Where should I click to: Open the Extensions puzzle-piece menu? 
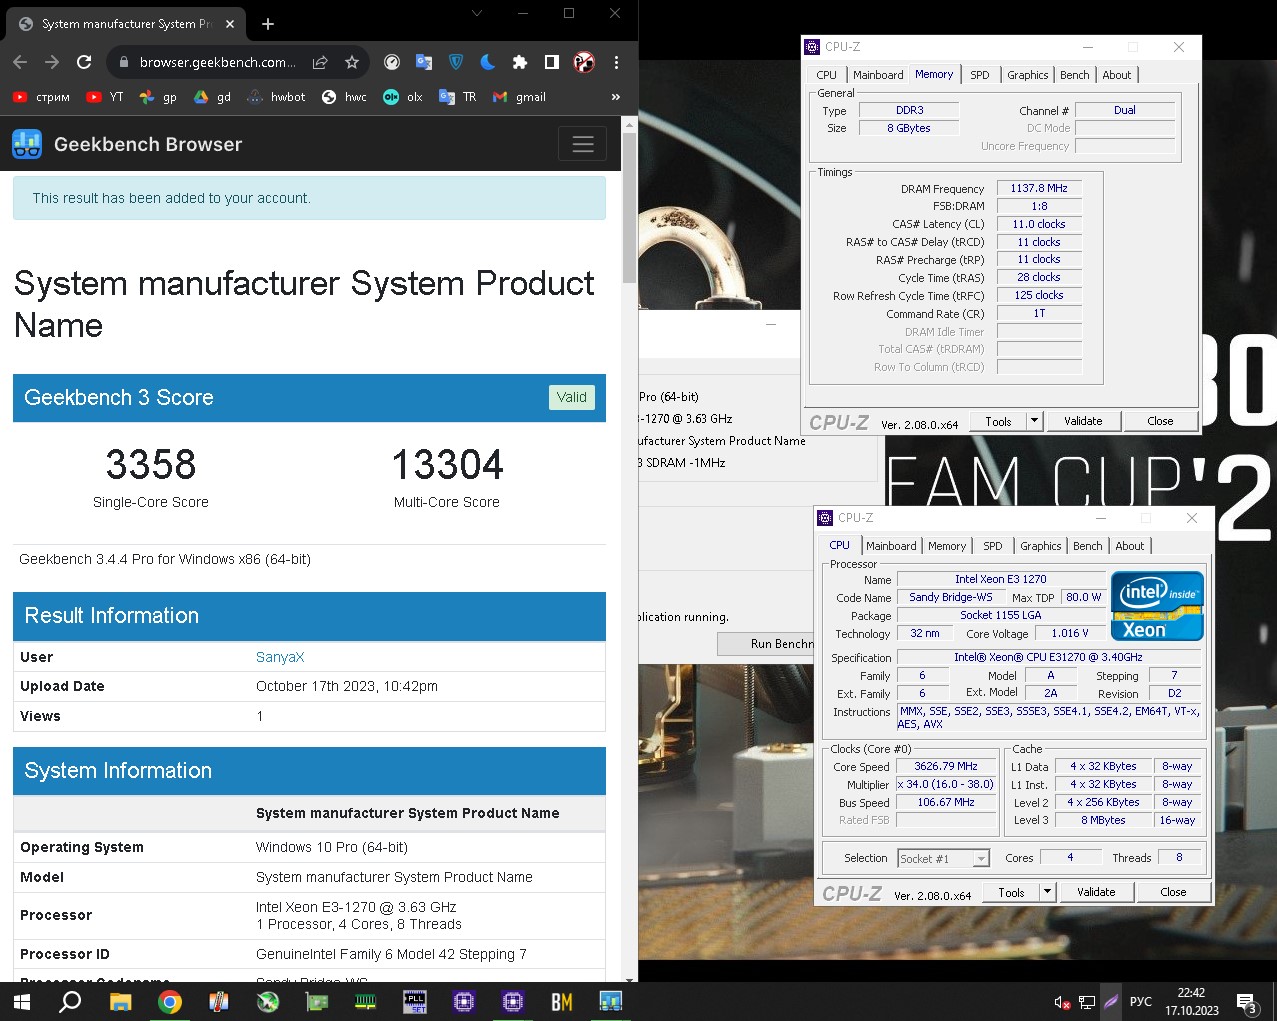tap(520, 62)
